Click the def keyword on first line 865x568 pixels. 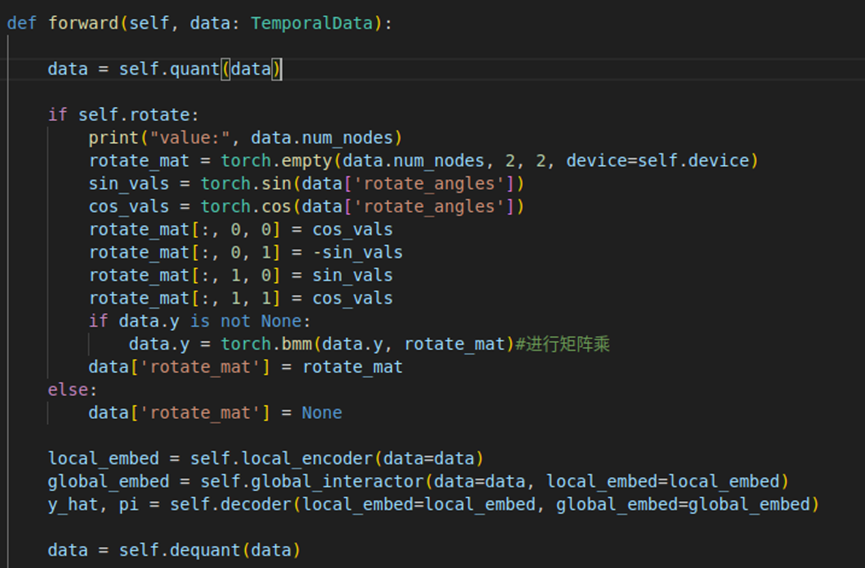(x=22, y=22)
